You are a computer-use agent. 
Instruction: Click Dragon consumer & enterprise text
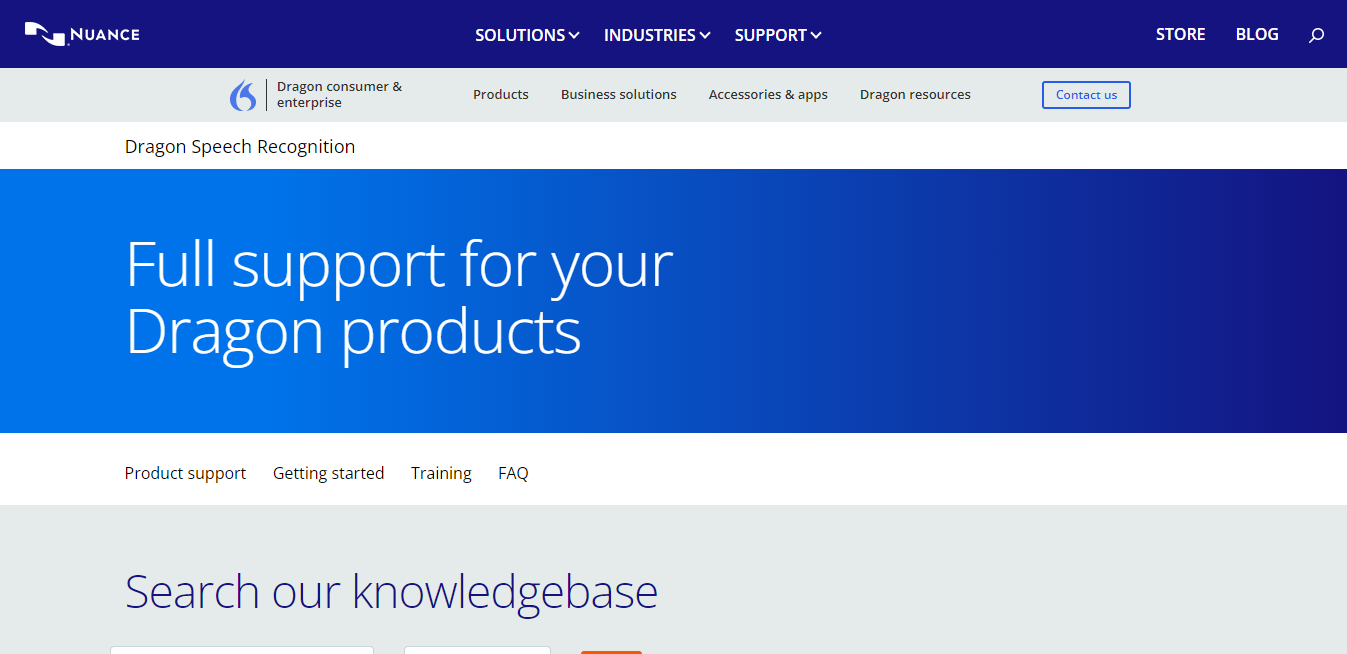[x=339, y=95]
